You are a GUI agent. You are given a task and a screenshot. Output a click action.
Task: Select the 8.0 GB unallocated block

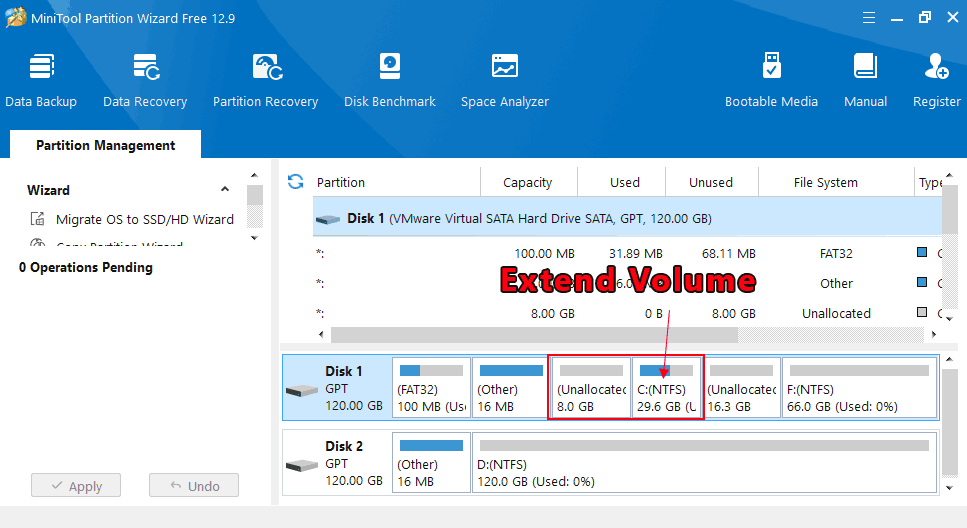pos(590,388)
